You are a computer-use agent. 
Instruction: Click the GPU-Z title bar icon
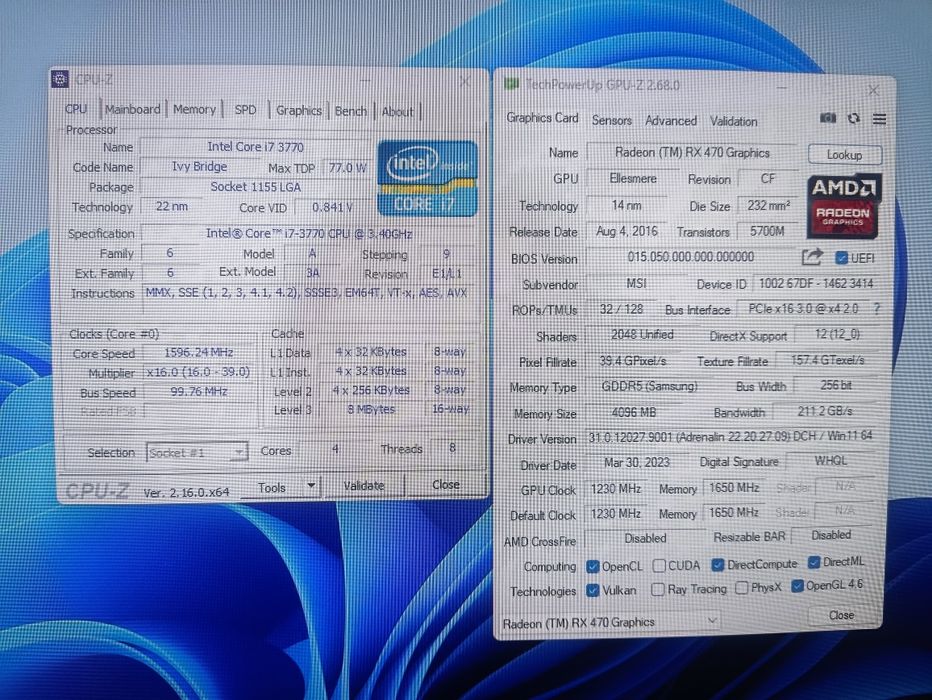[511, 84]
